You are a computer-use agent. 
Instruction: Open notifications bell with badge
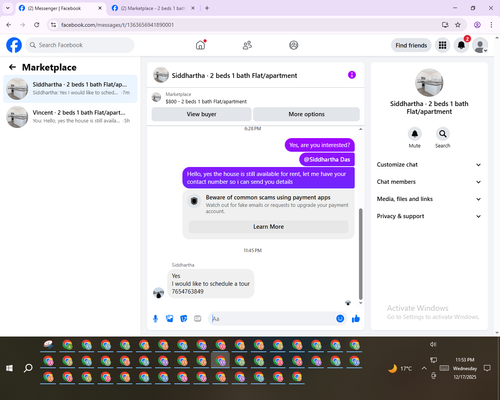461,45
